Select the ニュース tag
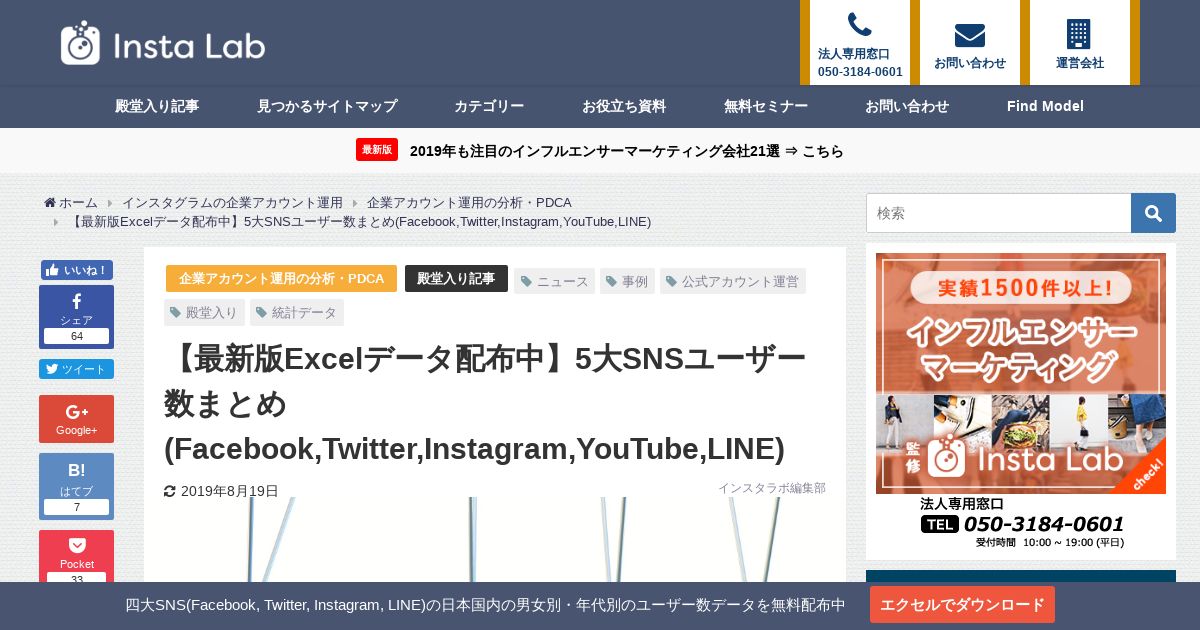 coord(554,282)
